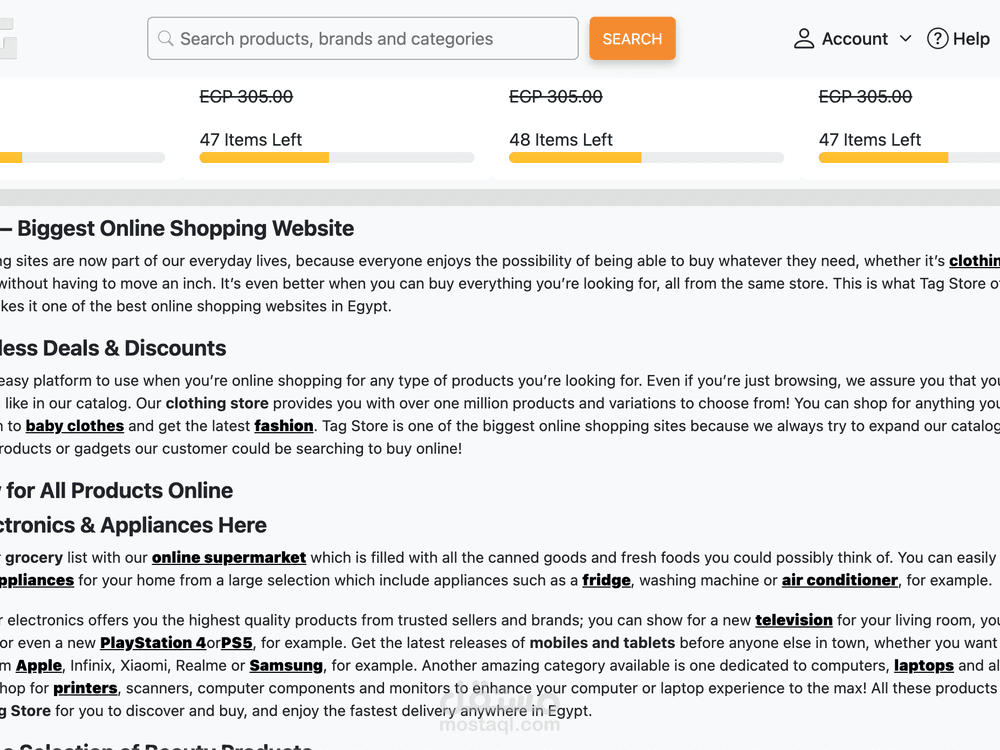Screen dimensions: 1000x750
Task: Focus the search products input field
Action: 370,39
